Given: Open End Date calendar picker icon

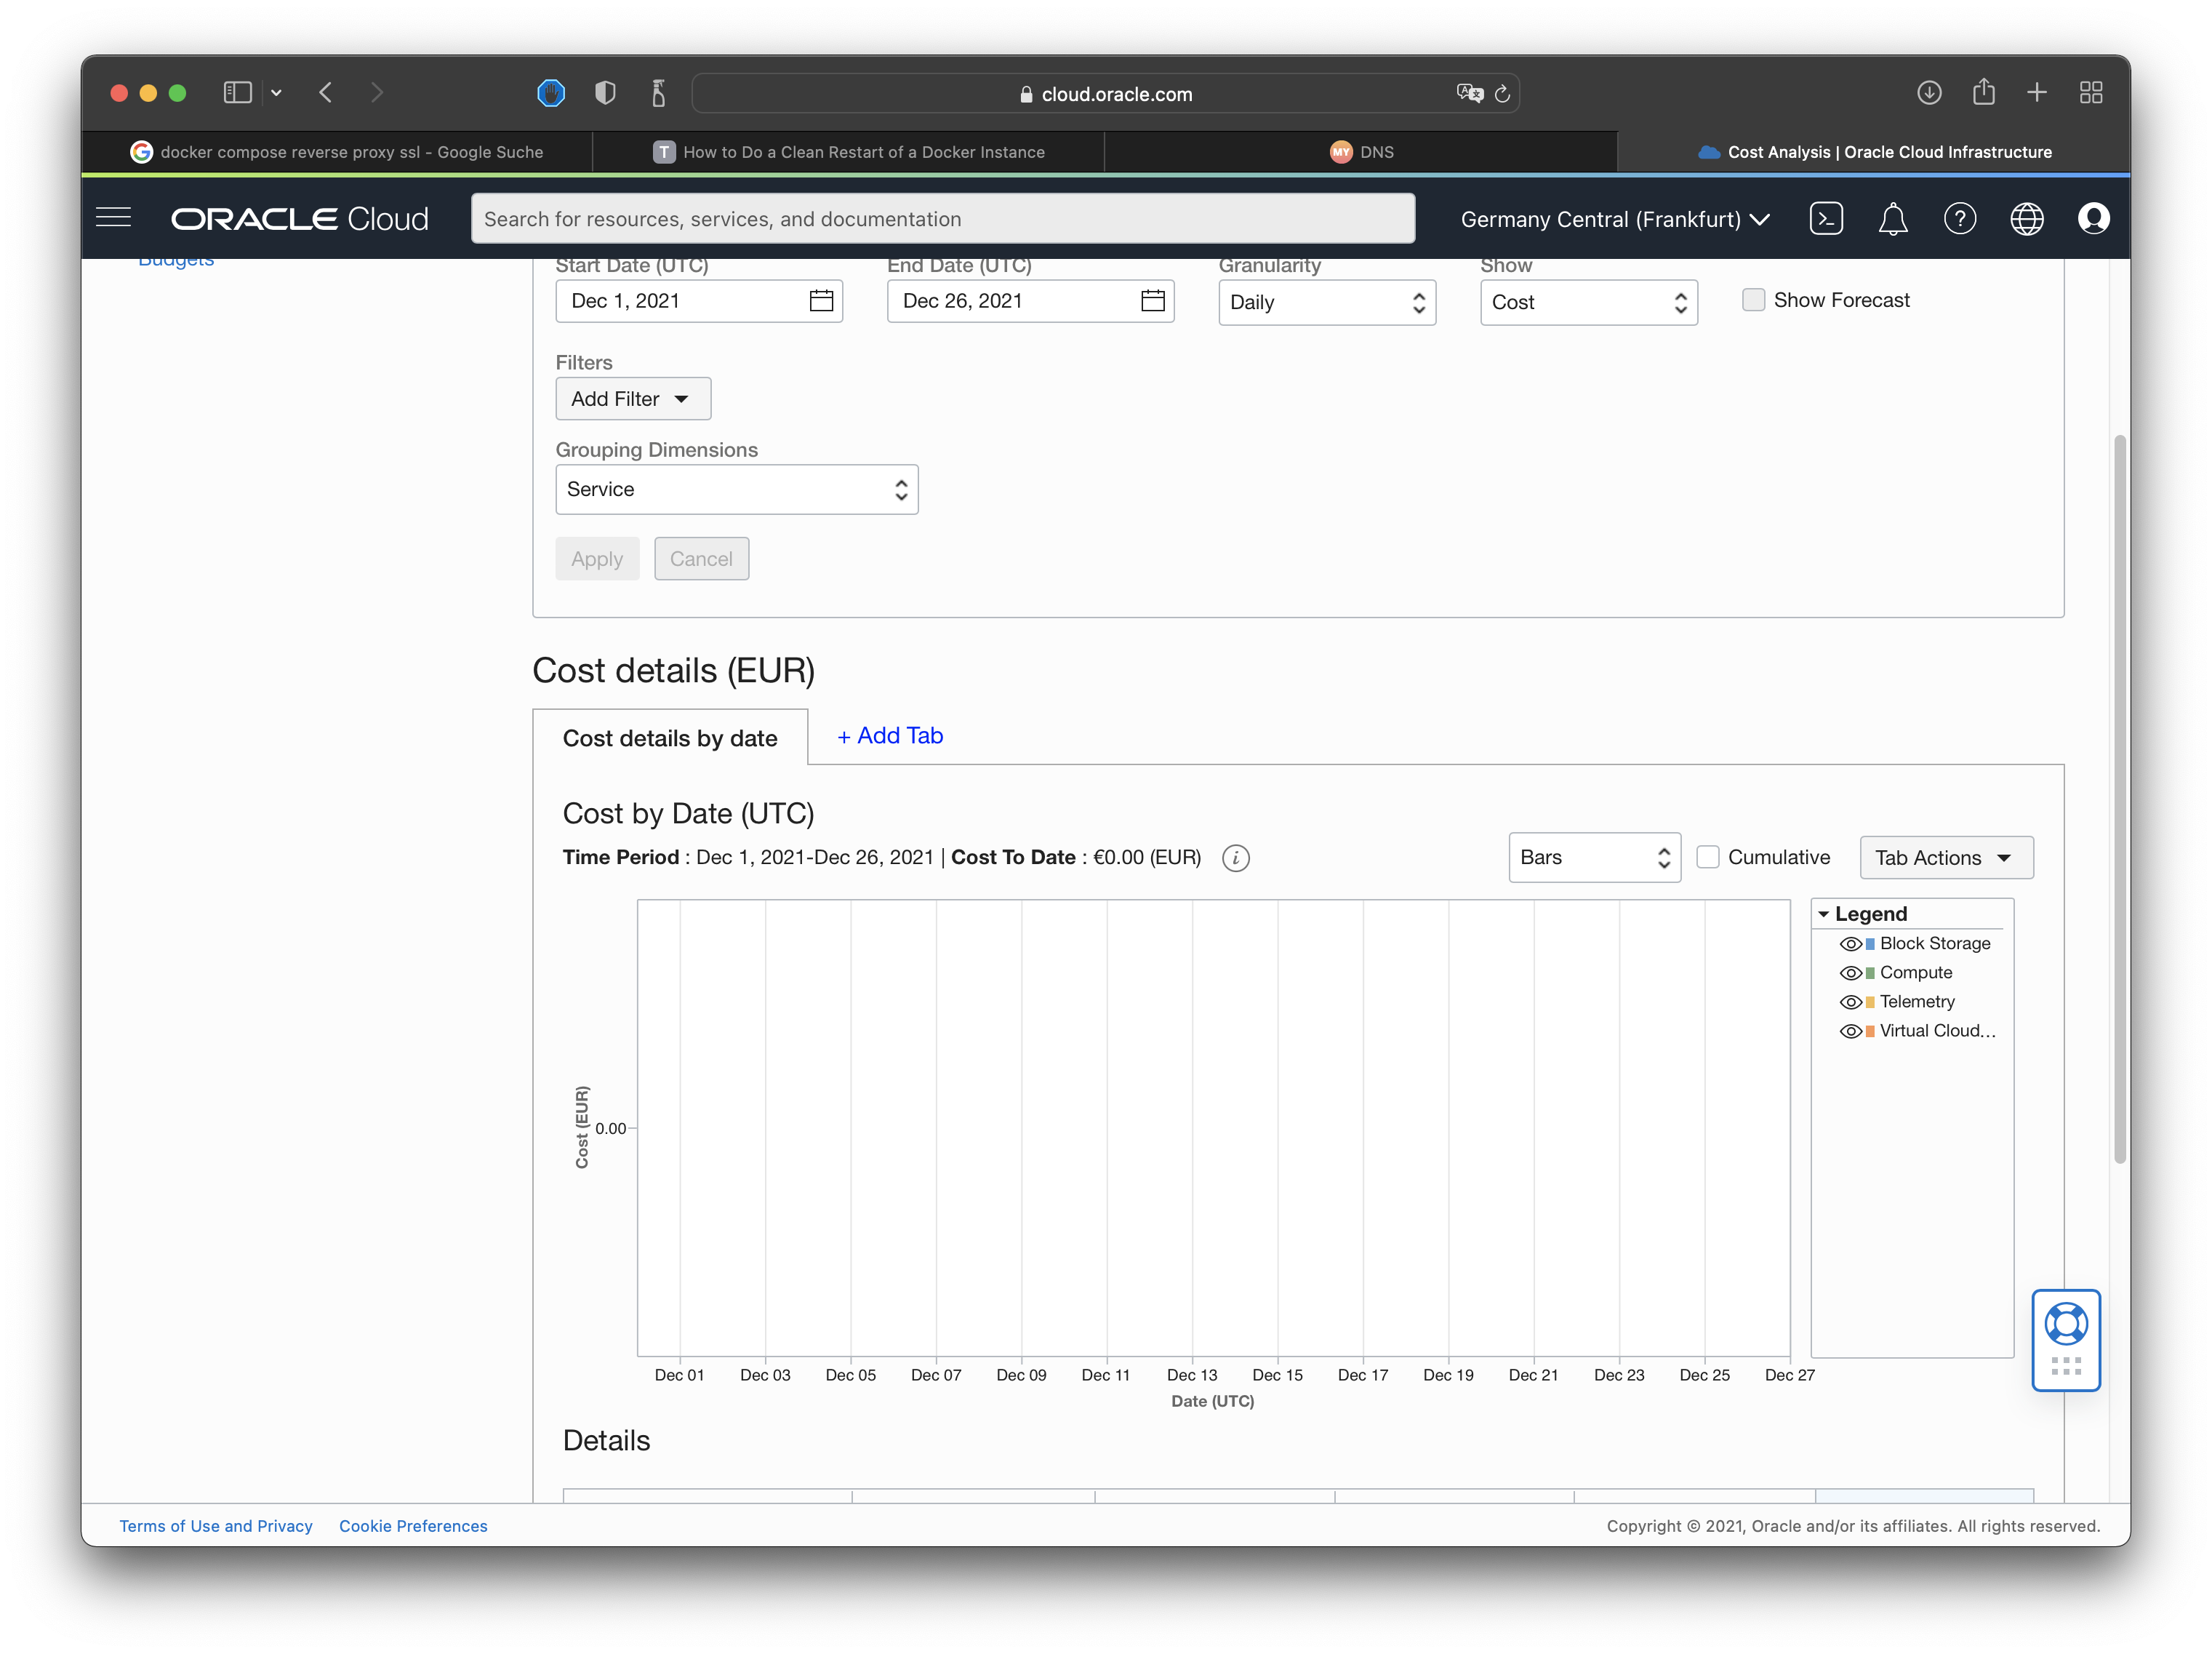Looking at the screenshot, I should tap(1152, 301).
